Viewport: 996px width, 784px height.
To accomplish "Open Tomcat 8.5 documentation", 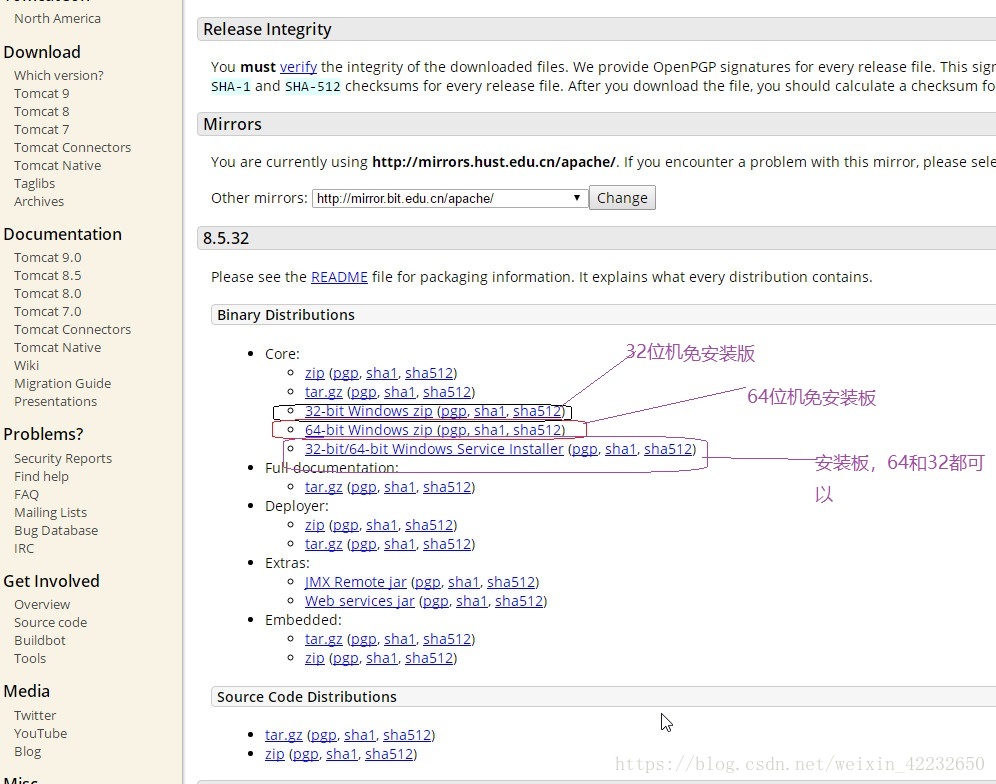I will click(x=48, y=275).
